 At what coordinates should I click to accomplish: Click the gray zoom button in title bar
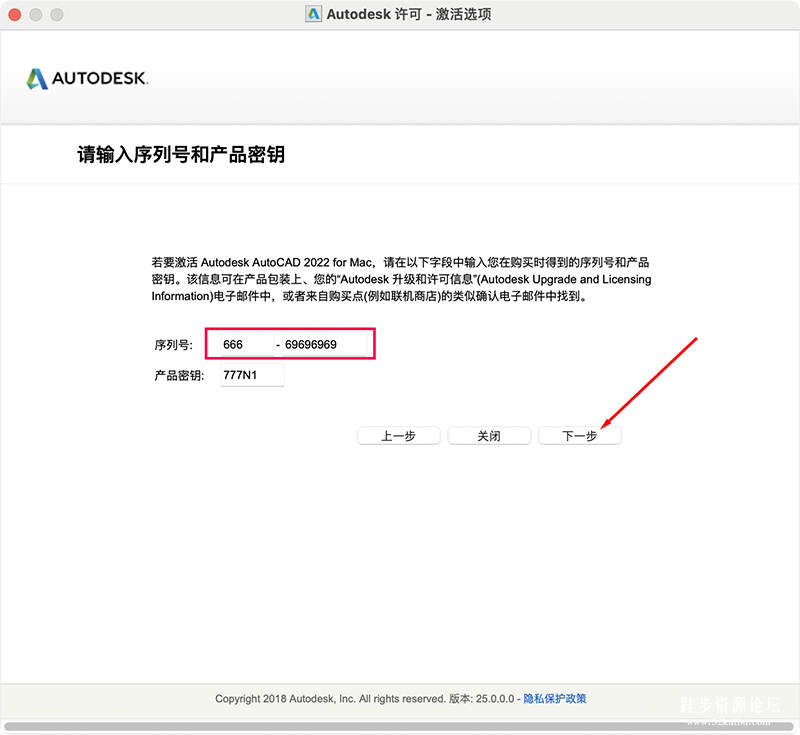(57, 14)
